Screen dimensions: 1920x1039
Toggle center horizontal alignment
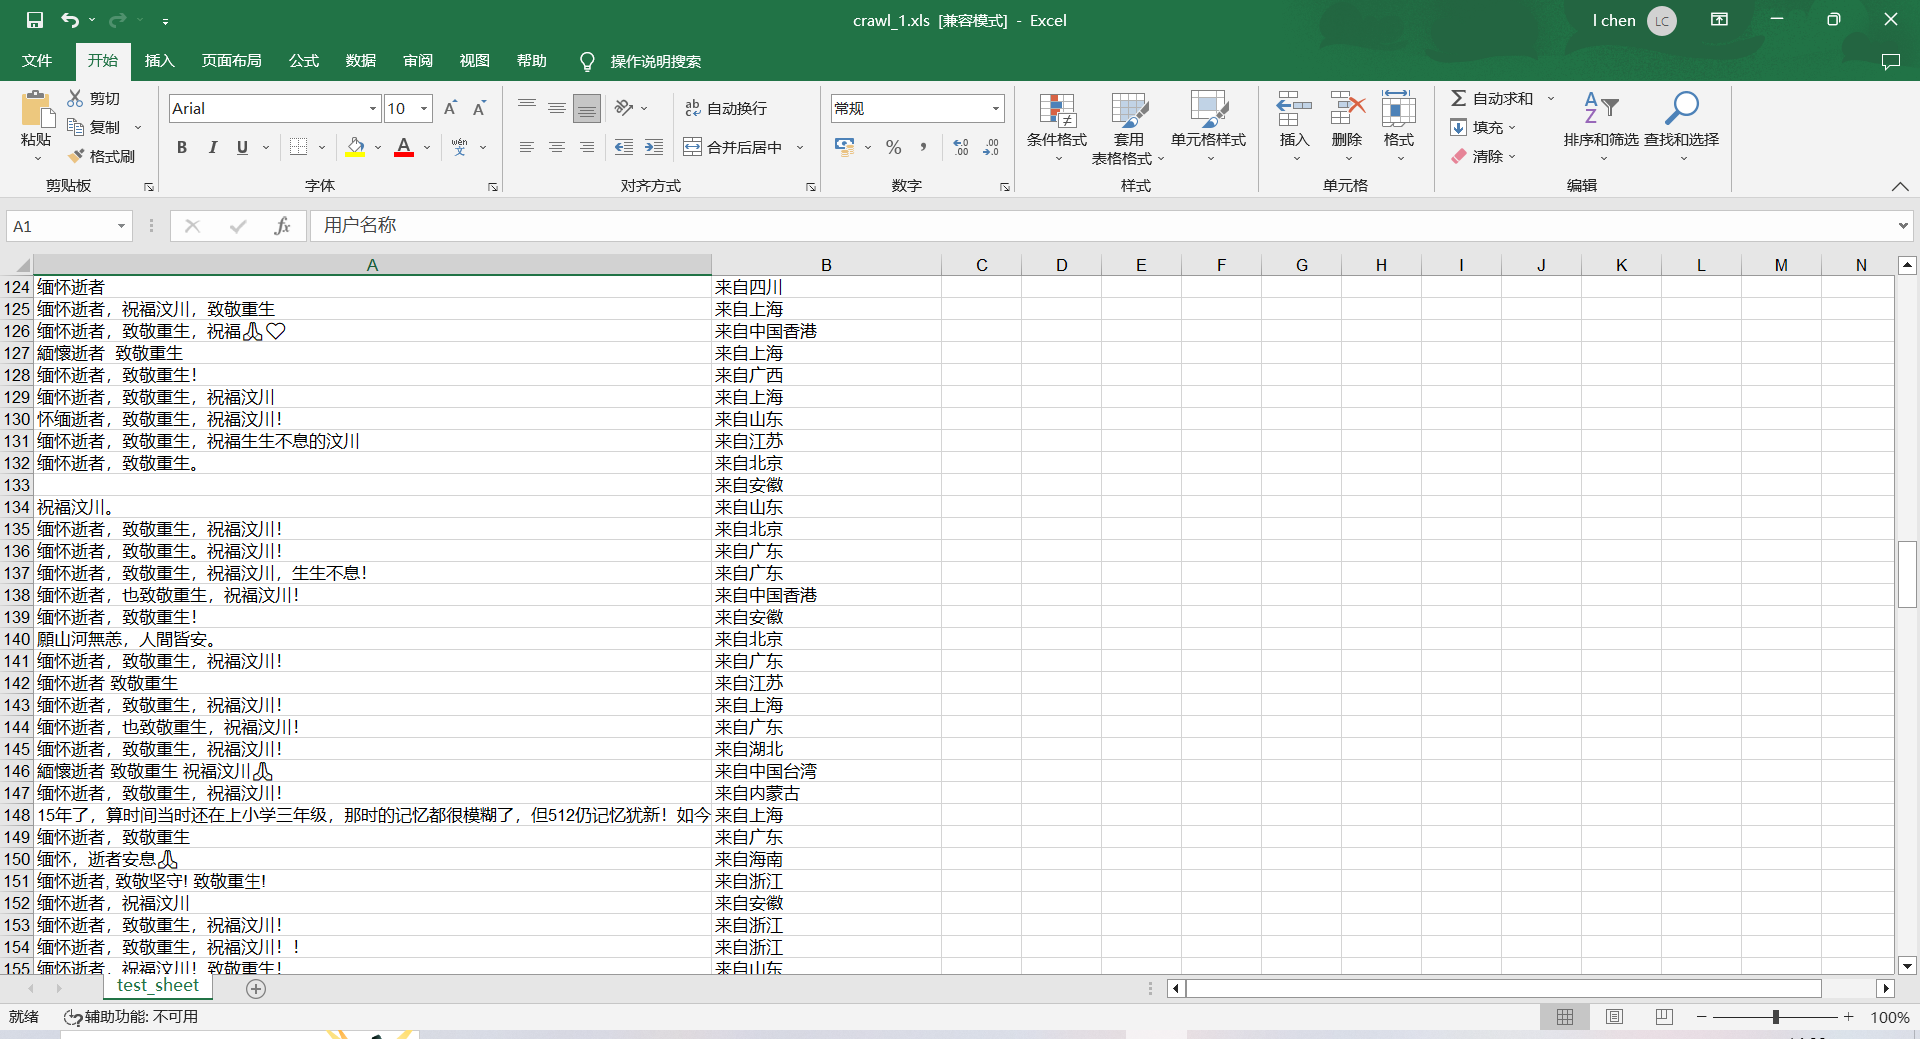click(557, 147)
